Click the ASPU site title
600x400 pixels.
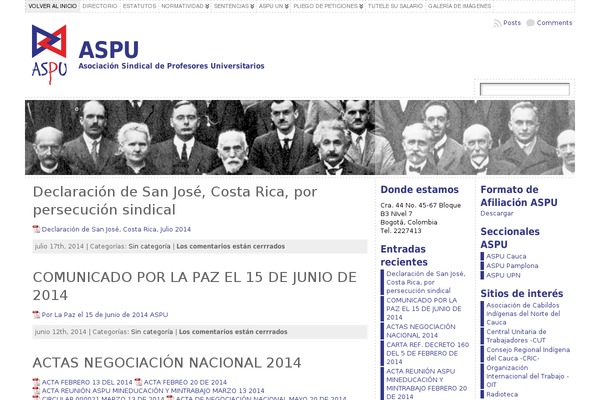pyautogui.click(x=109, y=50)
